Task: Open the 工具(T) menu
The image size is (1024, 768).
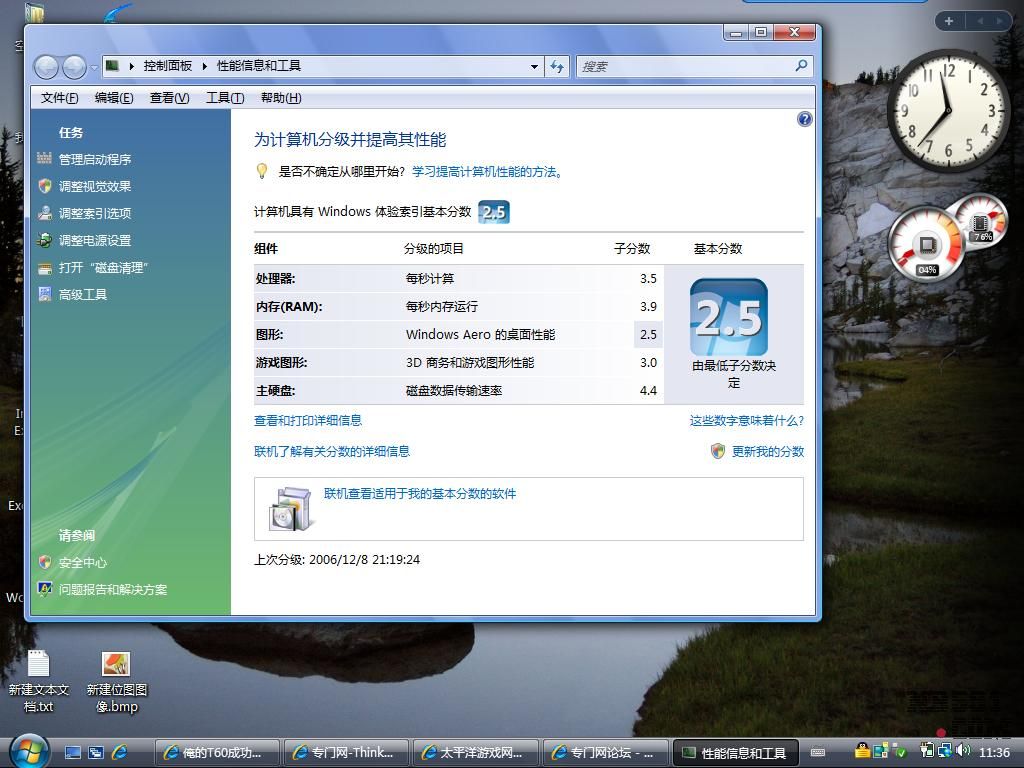Action: pyautogui.click(x=224, y=98)
